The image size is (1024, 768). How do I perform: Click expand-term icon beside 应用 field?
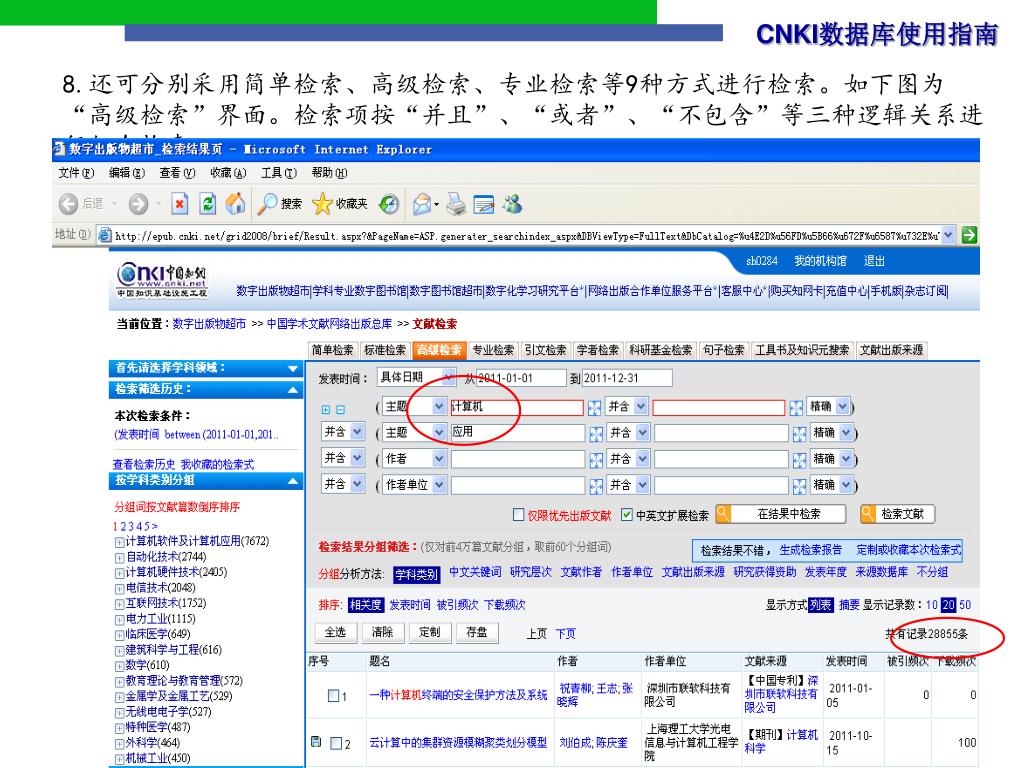(x=596, y=434)
